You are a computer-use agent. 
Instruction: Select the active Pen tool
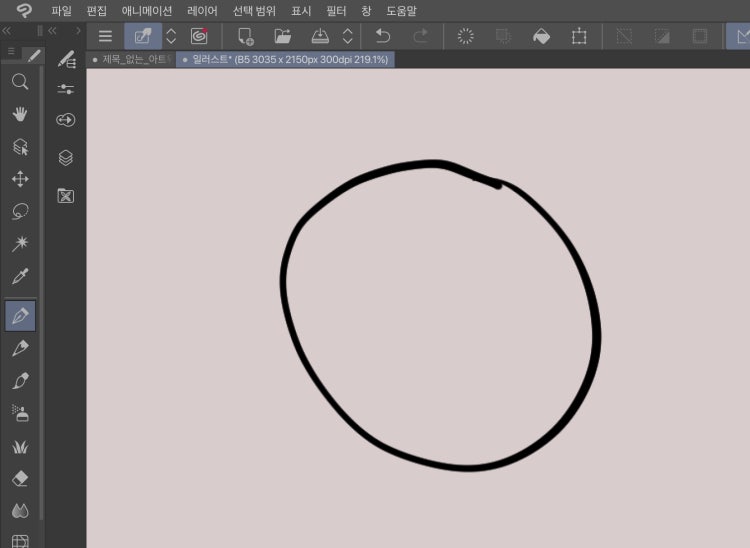pos(20,316)
